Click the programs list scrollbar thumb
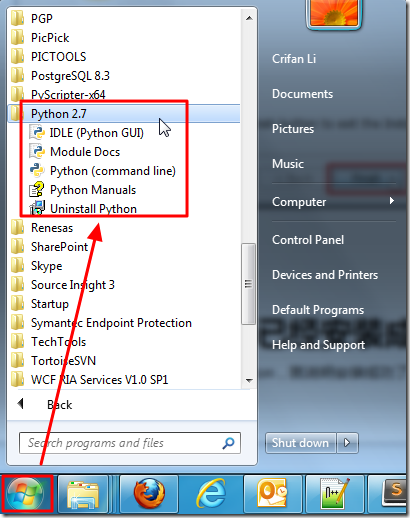 click(x=248, y=284)
